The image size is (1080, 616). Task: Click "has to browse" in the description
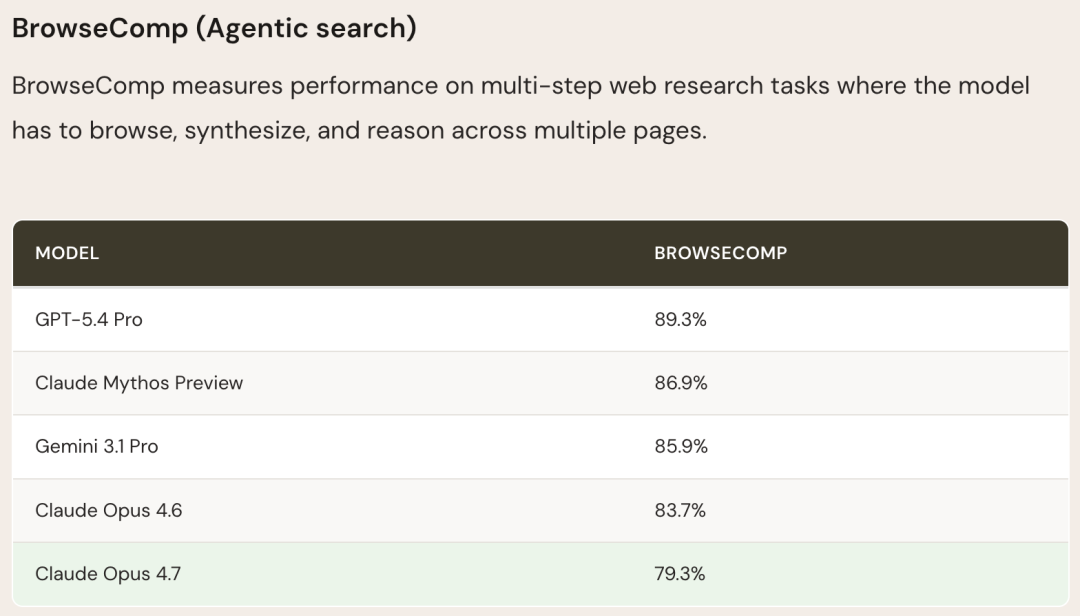[x=94, y=131]
